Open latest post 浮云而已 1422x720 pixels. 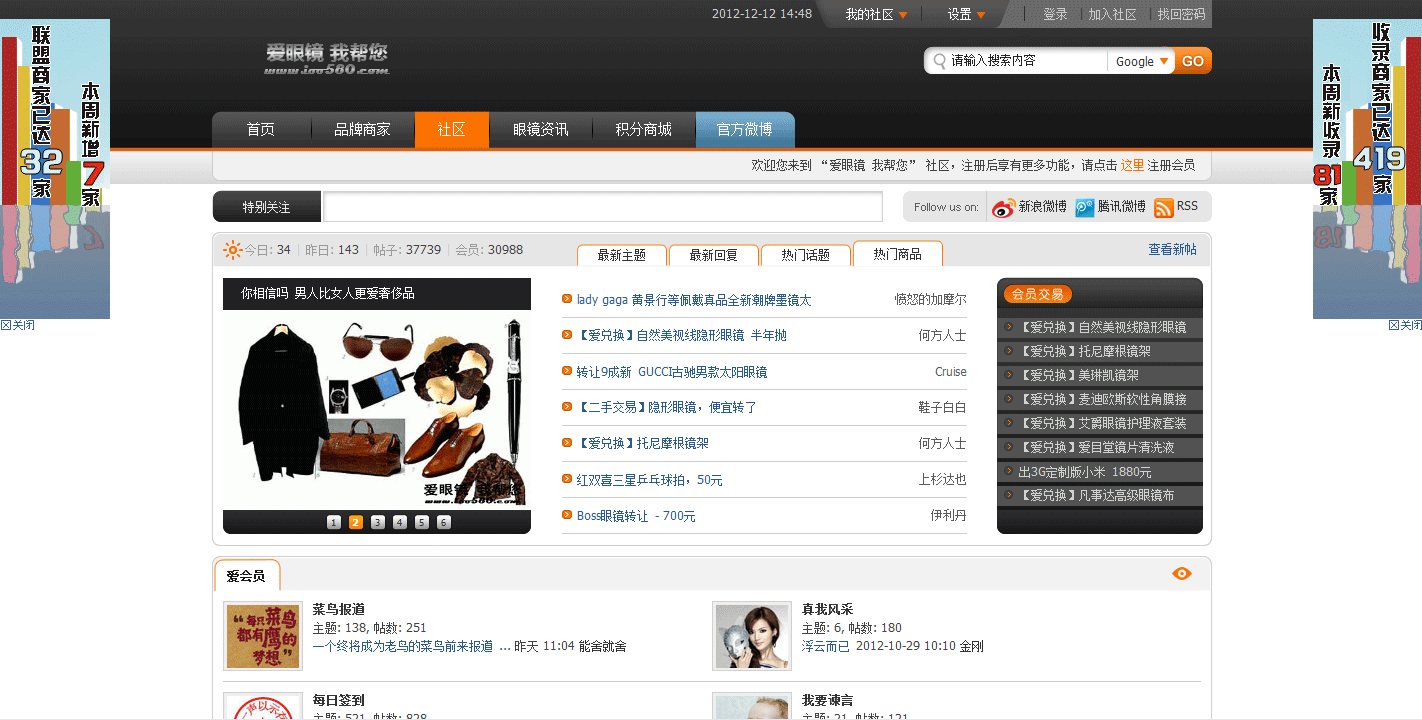826,646
